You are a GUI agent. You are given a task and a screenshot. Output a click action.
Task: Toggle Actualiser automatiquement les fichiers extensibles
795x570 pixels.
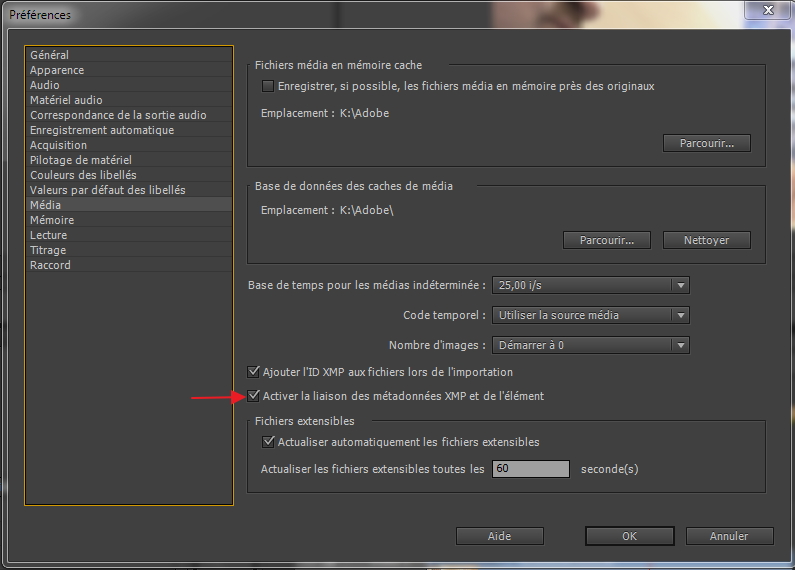point(268,442)
